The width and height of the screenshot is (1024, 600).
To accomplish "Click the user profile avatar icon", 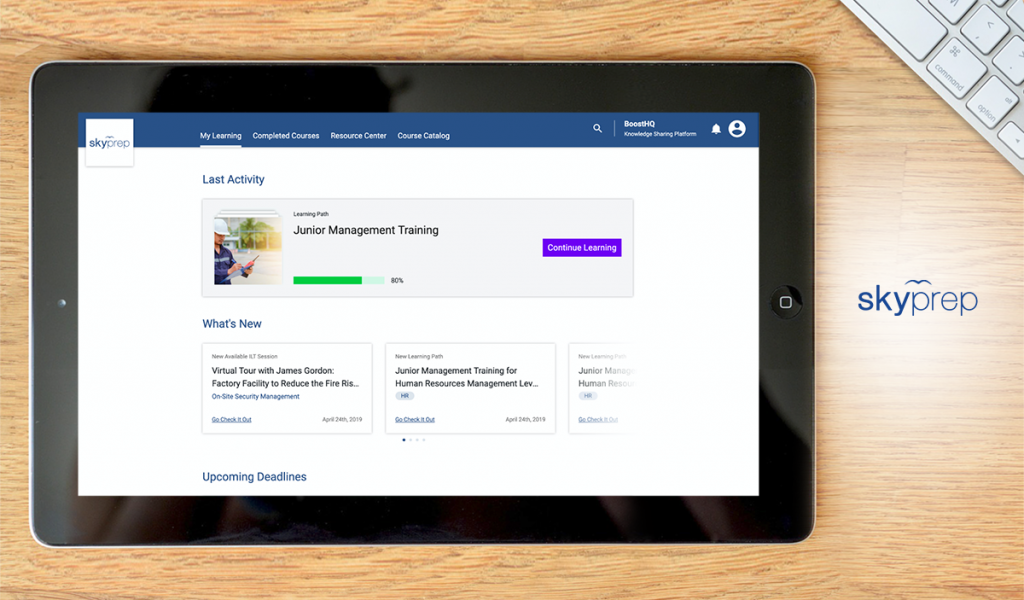I will [738, 128].
